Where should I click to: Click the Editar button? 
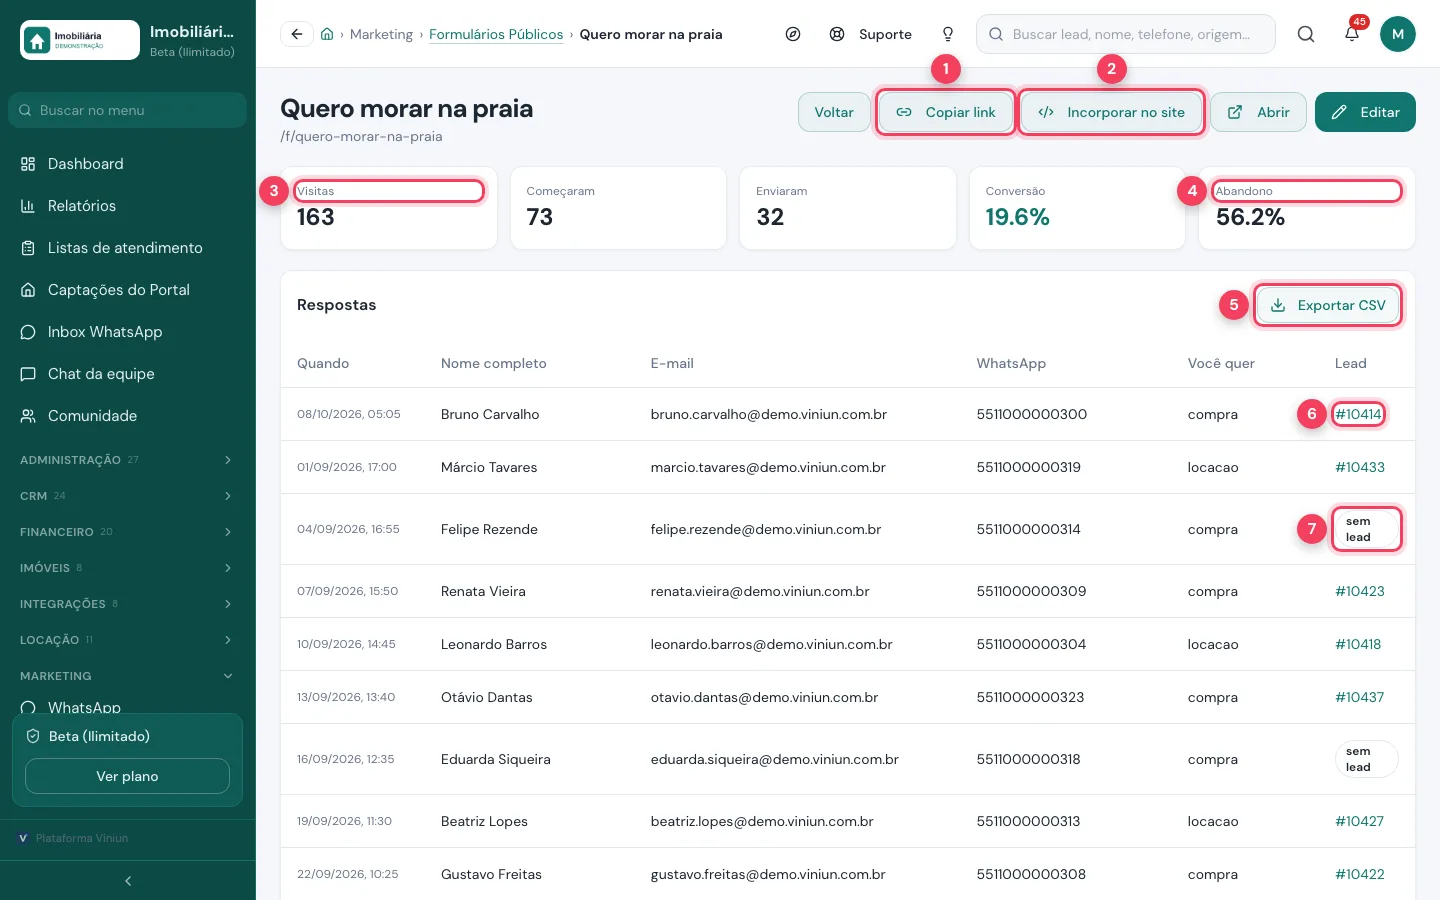1365,112
